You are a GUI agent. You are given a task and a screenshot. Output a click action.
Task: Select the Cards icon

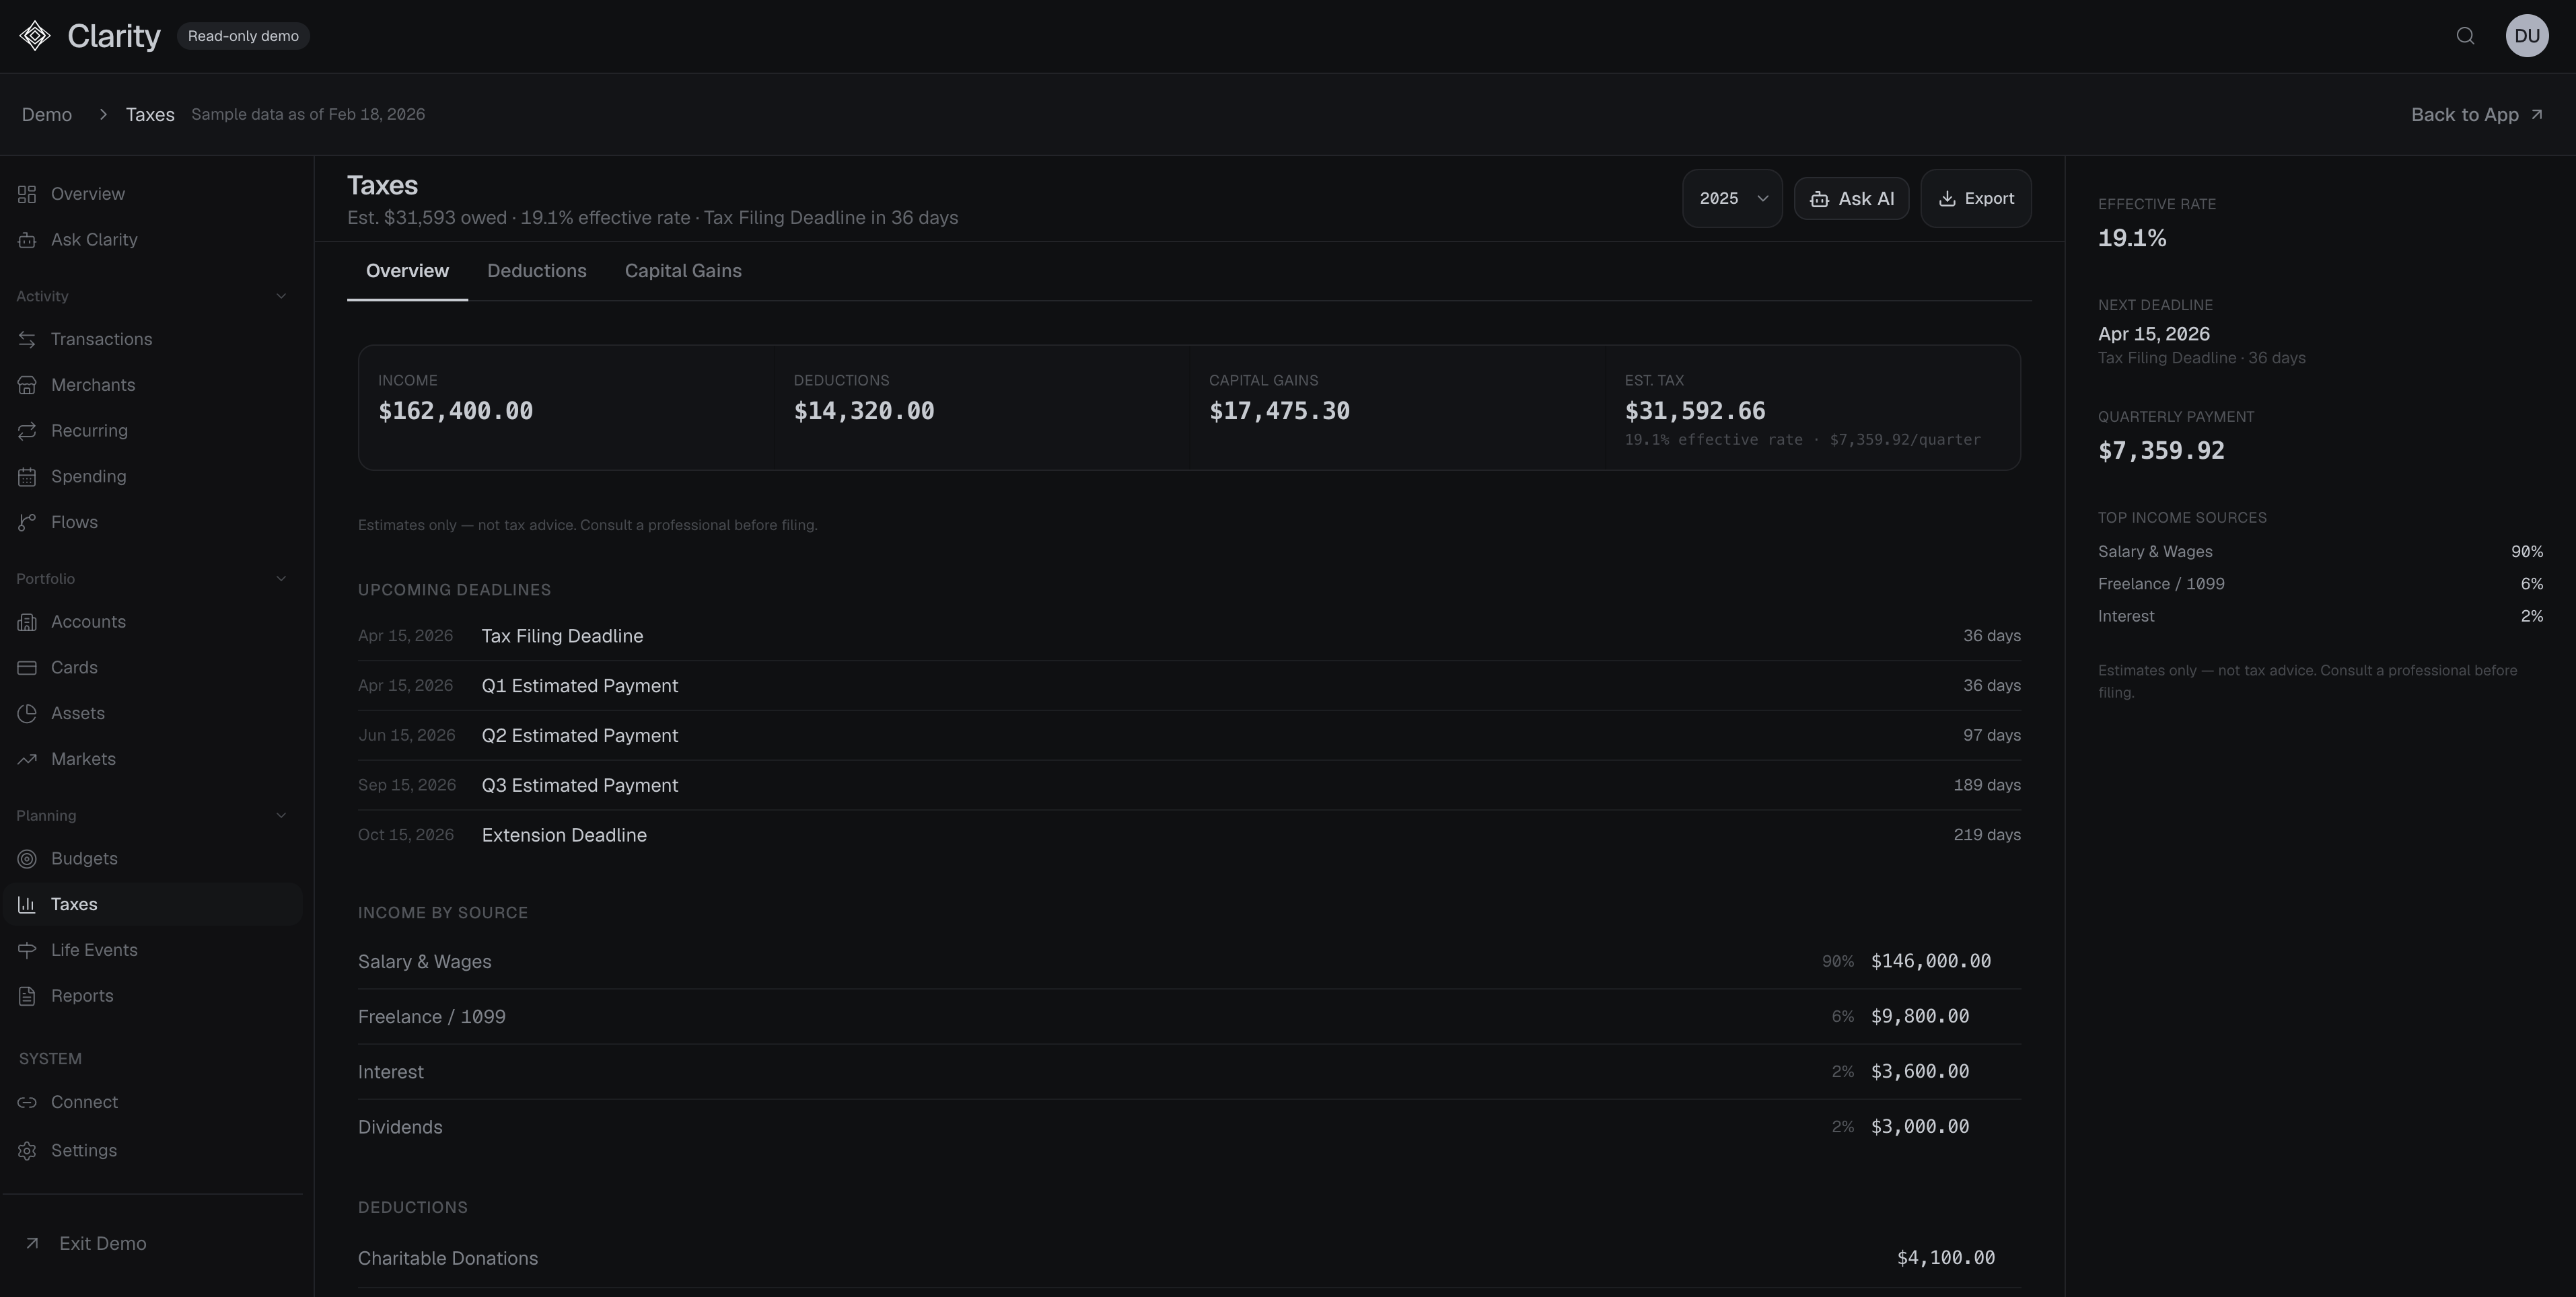[x=28, y=667]
